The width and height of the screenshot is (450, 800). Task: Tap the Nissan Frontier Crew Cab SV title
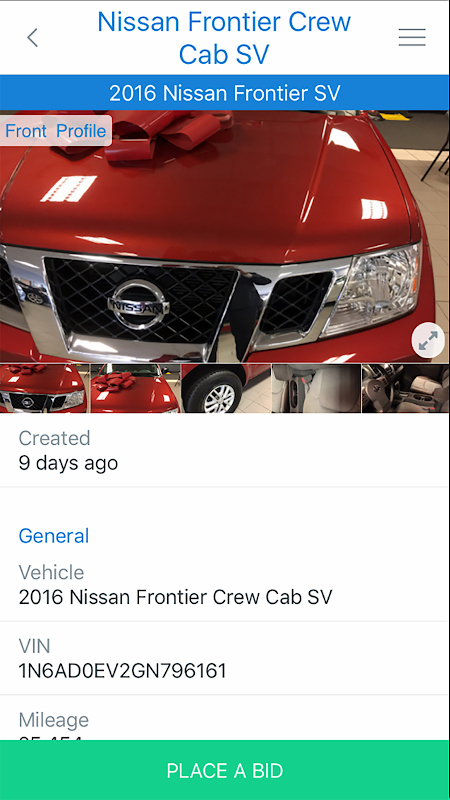[x=224, y=38]
